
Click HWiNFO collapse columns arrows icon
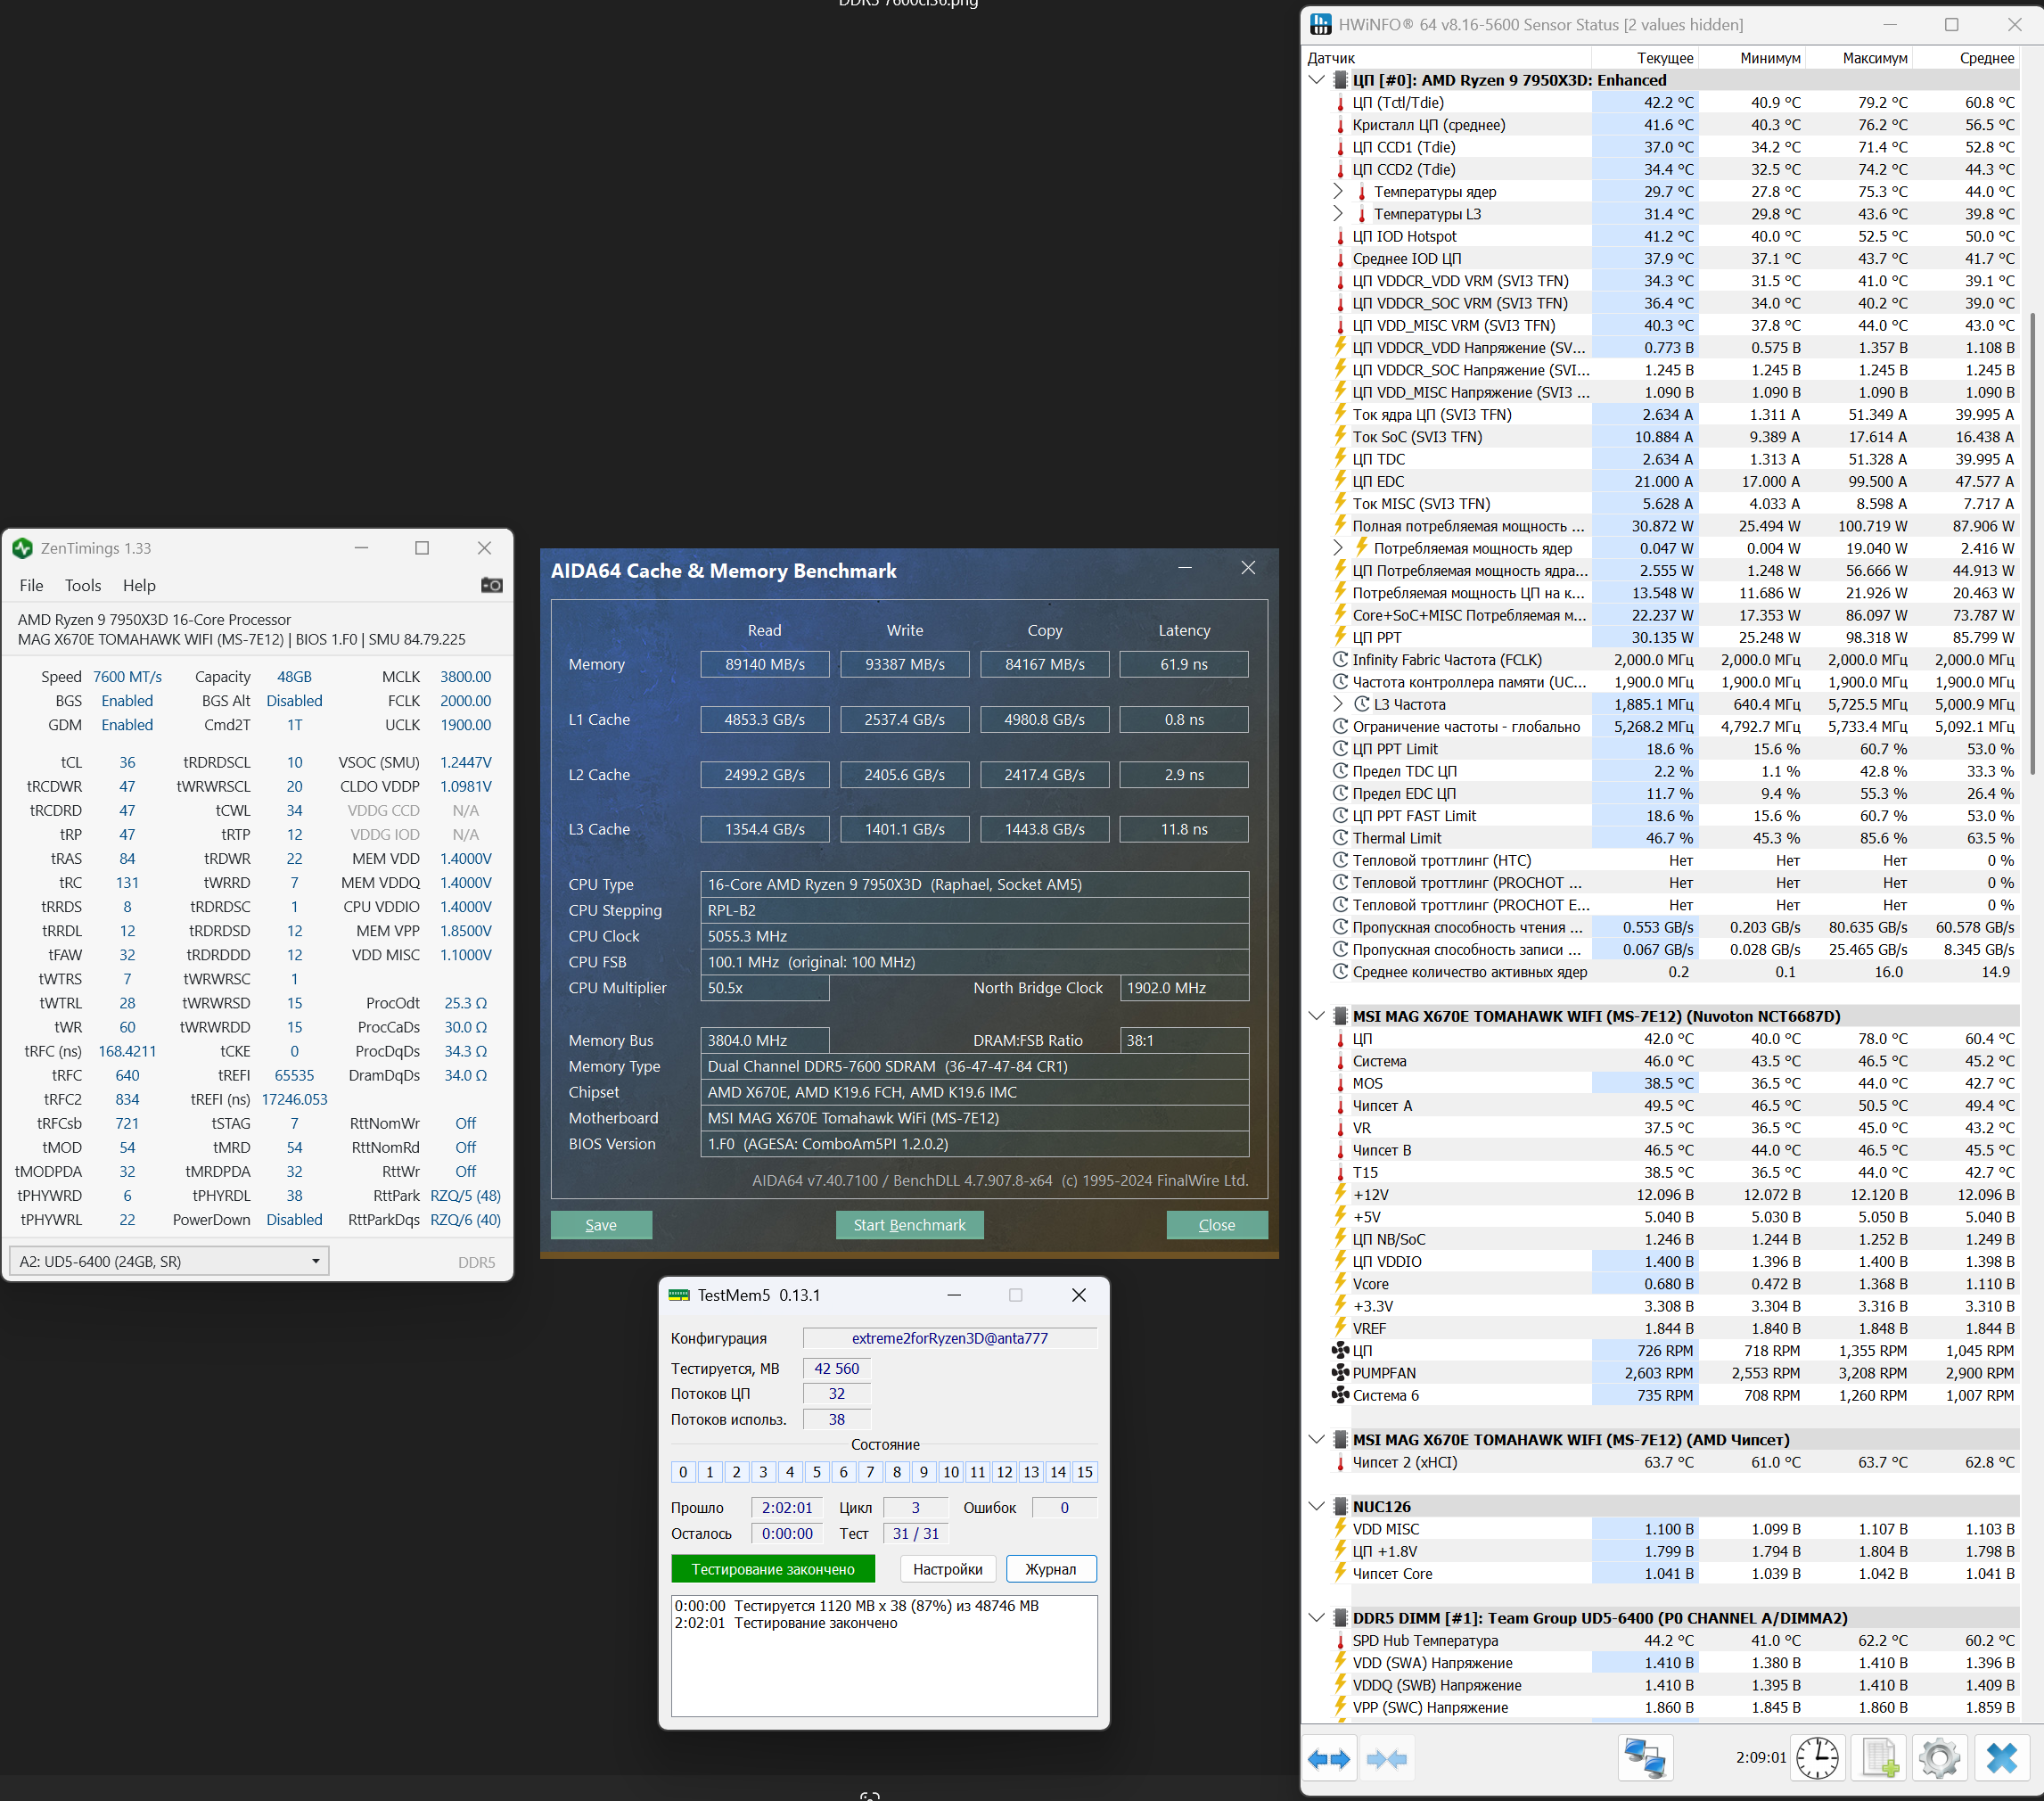(1386, 1758)
